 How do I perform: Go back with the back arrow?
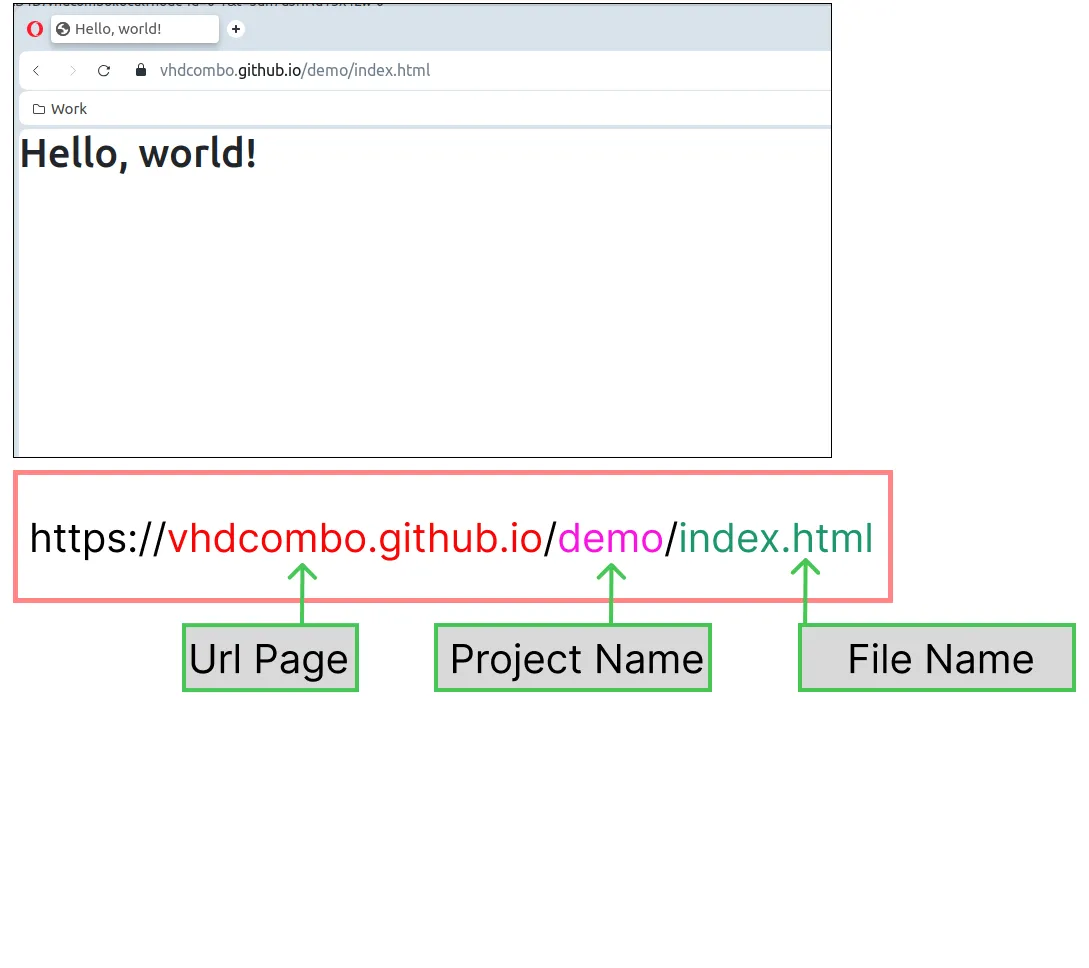coord(36,70)
